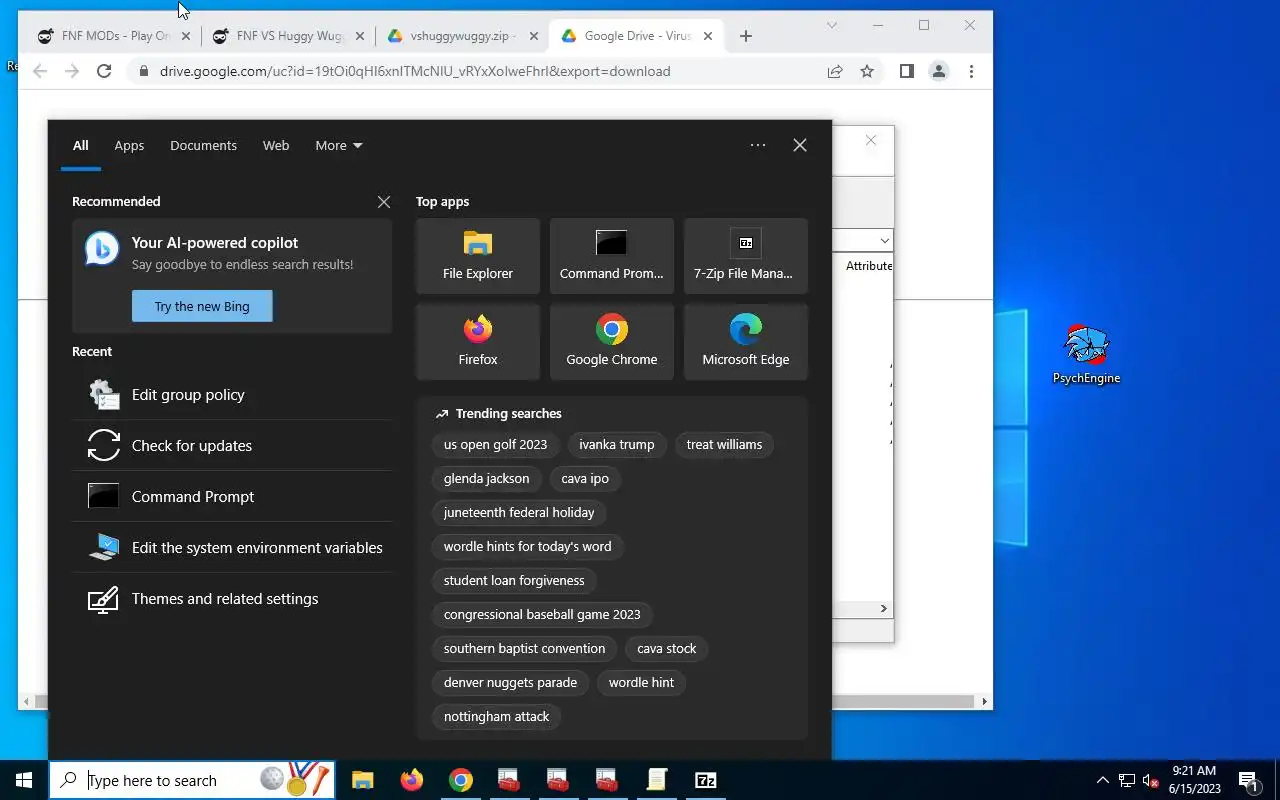This screenshot has width=1280, height=800.
Task: Bookmark this page with star icon
Action: point(867,71)
